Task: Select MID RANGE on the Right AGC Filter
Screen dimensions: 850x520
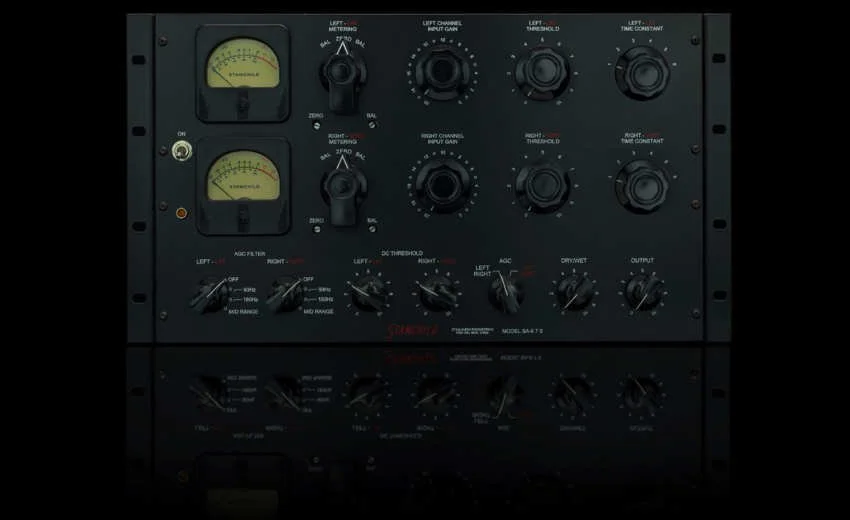Action: pos(319,312)
